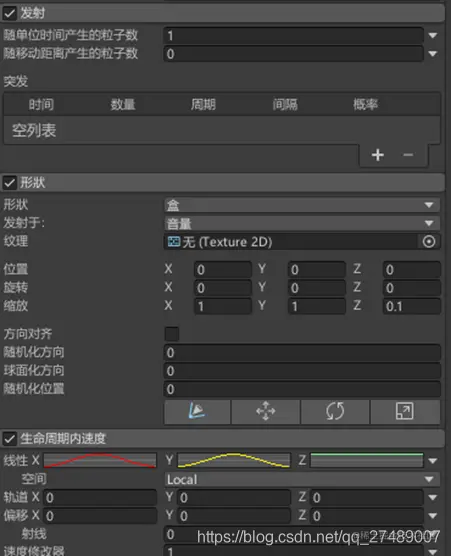This screenshot has width=451, height=556.
Task: Collapse the 发射 module header bar
Action: point(222,13)
